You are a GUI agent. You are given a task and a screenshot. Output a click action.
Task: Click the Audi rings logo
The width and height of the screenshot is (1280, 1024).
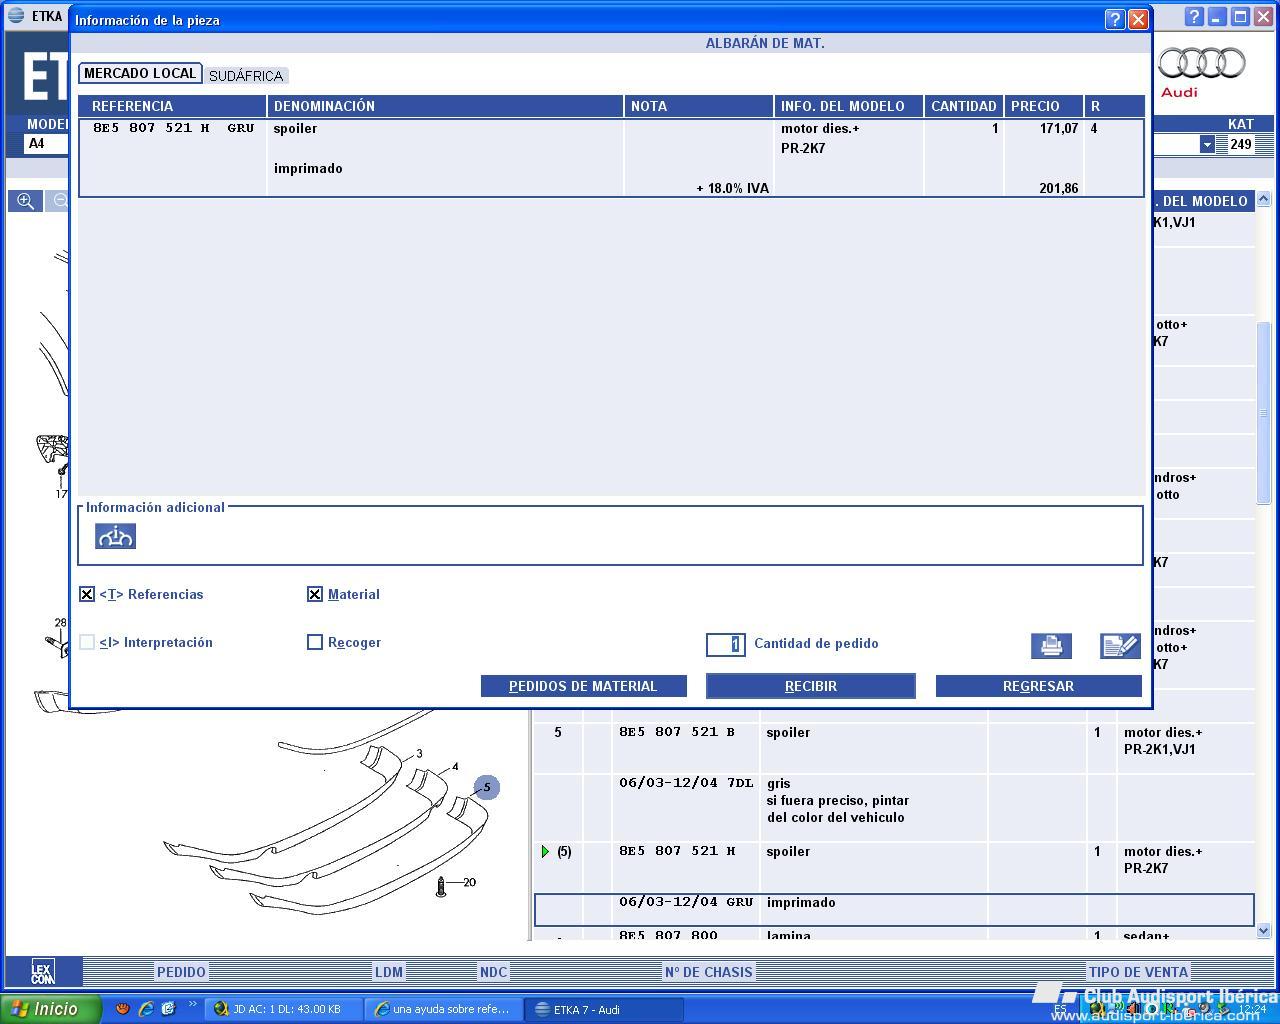pyautogui.click(x=1201, y=64)
